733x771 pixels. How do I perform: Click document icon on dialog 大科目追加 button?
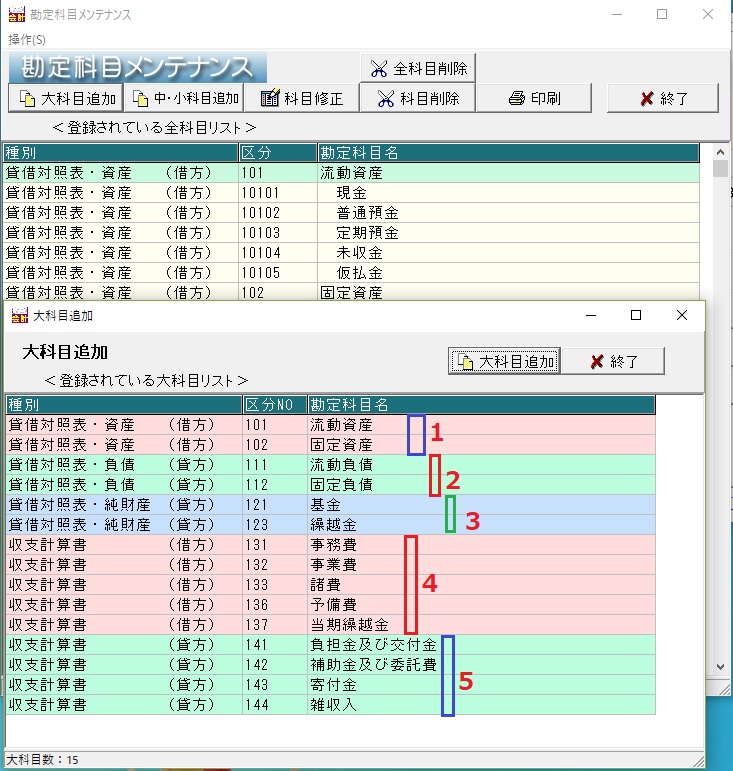tap(465, 361)
